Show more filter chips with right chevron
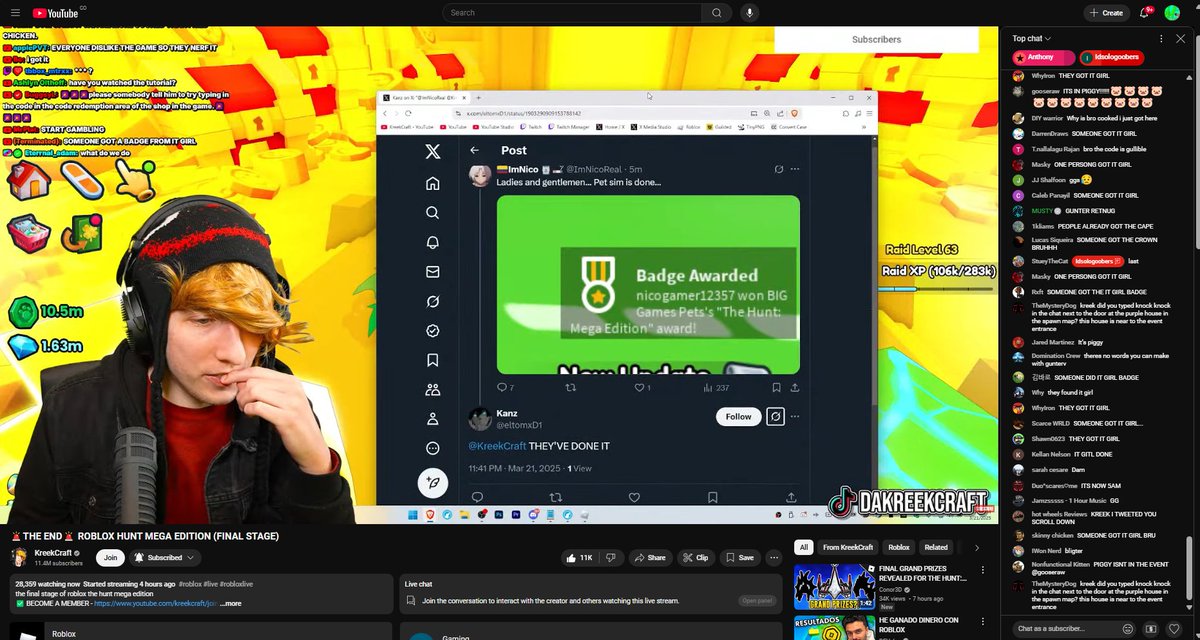The width and height of the screenshot is (1200, 640). pyautogui.click(x=977, y=547)
